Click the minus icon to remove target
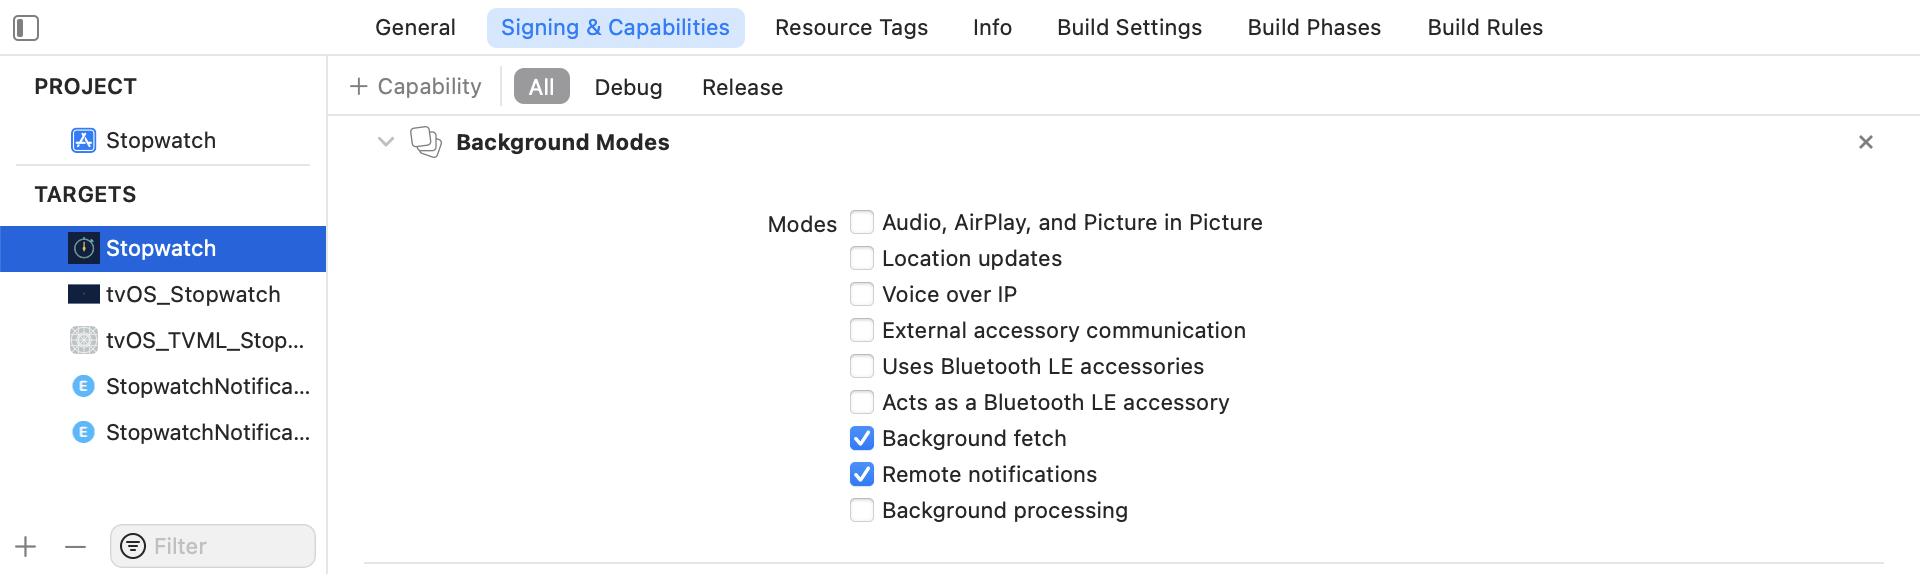This screenshot has height=574, width=1920. (x=75, y=546)
